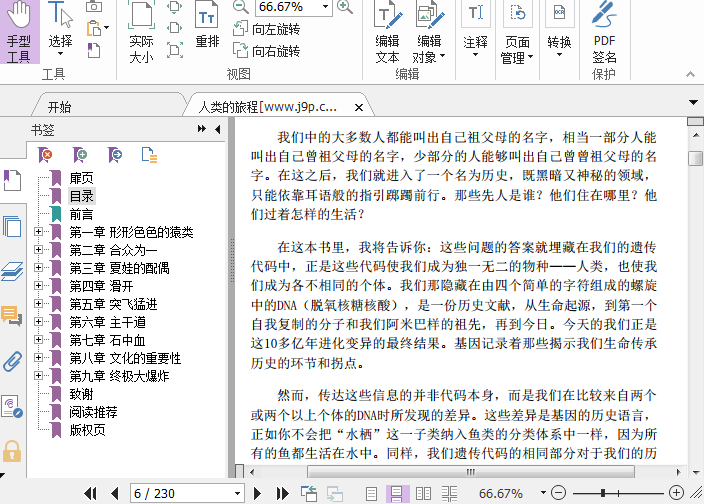Select 第七章 石中血 bookmark text
704x504 pixels.
pos(107,340)
